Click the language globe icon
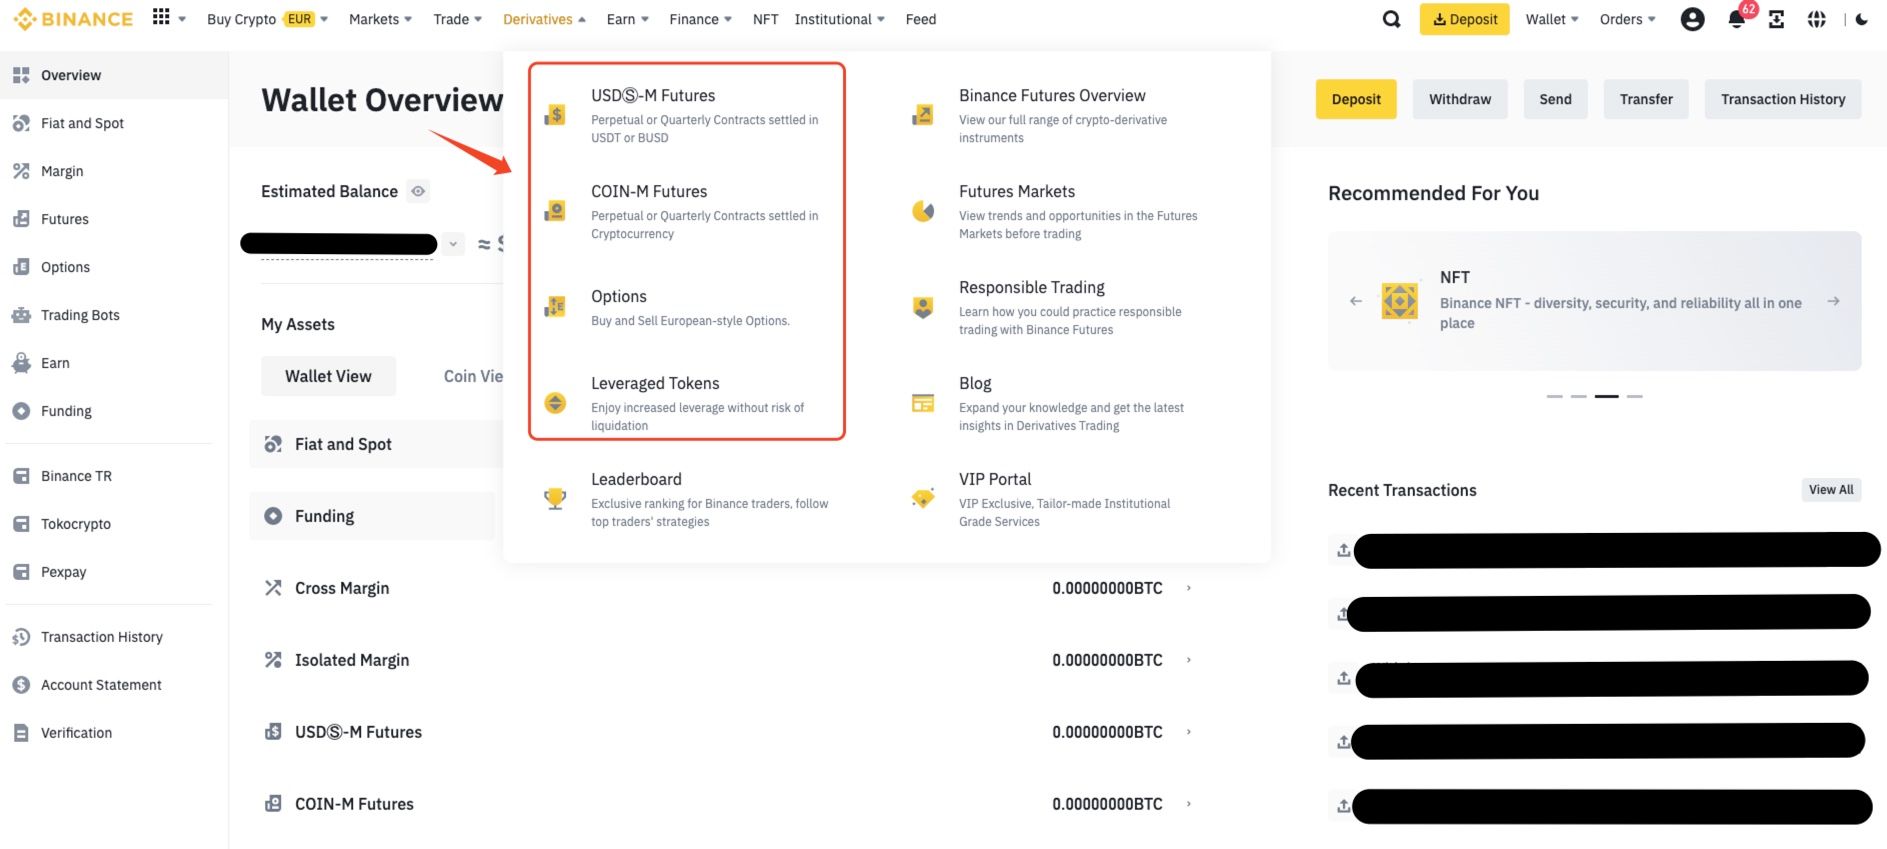This screenshot has height=849, width=1887. click(1817, 19)
